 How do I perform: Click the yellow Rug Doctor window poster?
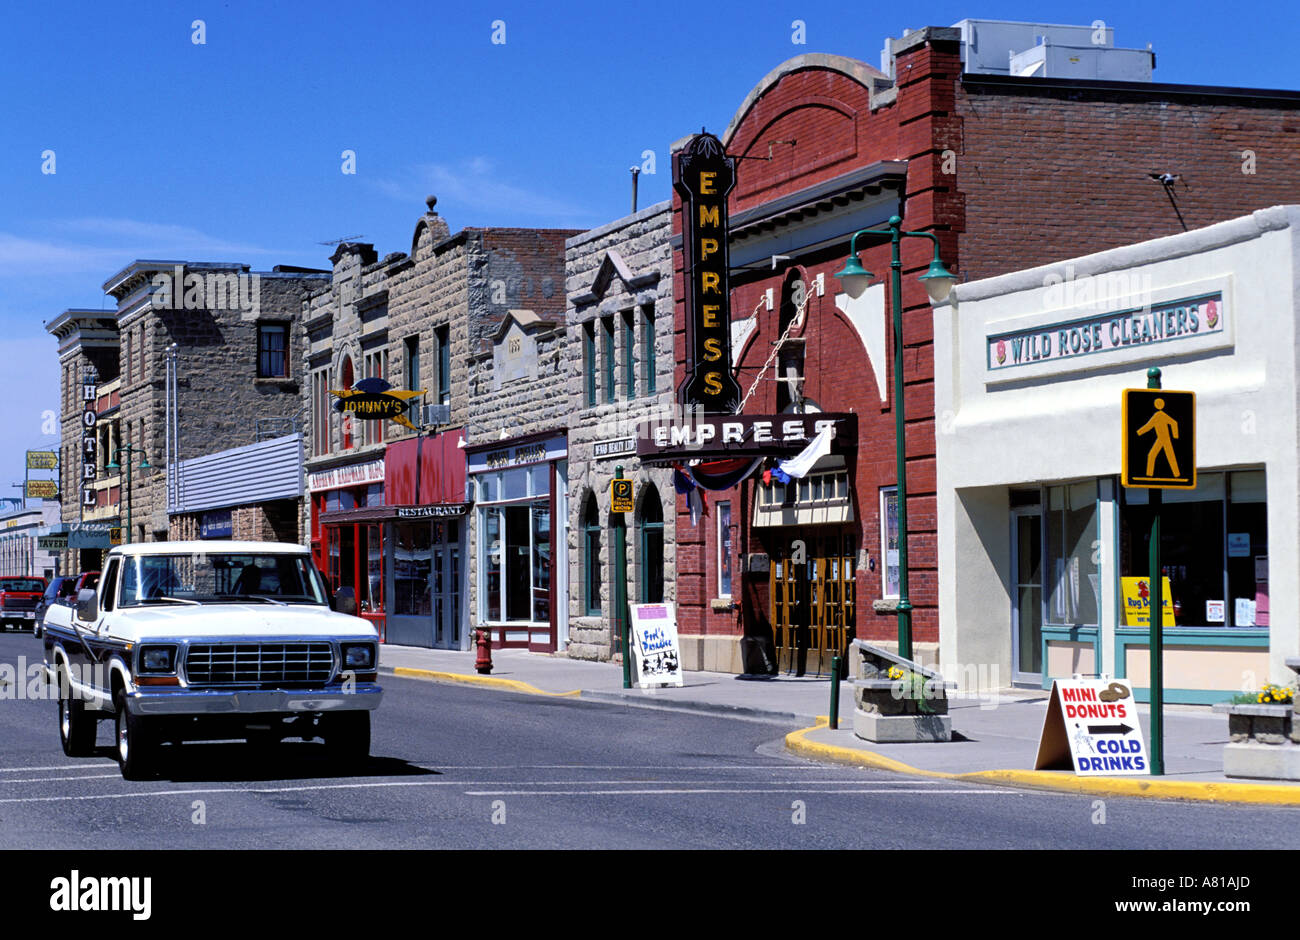[1147, 601]
